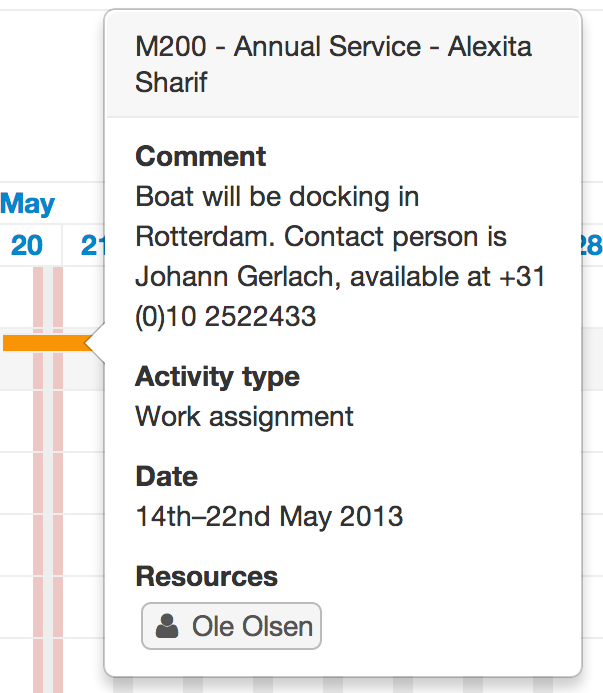Viewport: 603px width, 693px height.
Task: Click the comment text about Rotterdam docking
Action: click(x=340, y=256)
